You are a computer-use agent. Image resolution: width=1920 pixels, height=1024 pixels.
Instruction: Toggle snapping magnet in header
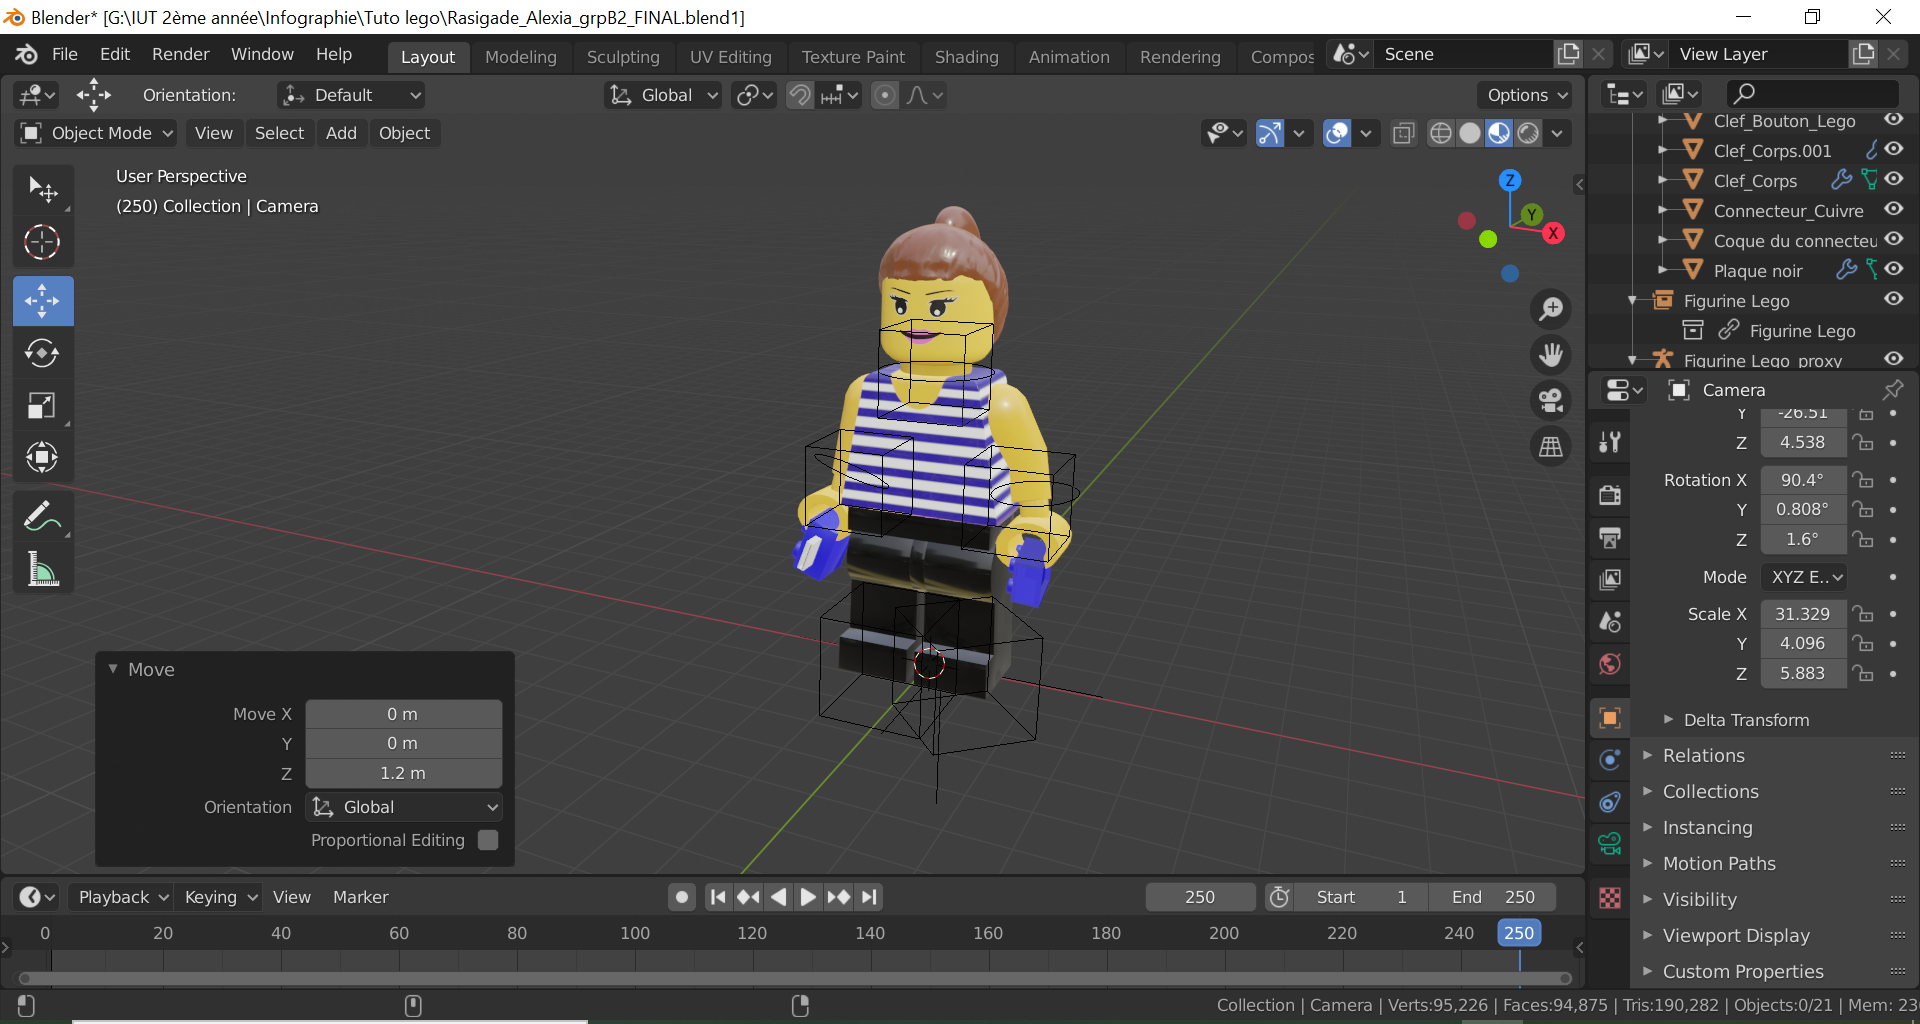(x=800, y=95)
